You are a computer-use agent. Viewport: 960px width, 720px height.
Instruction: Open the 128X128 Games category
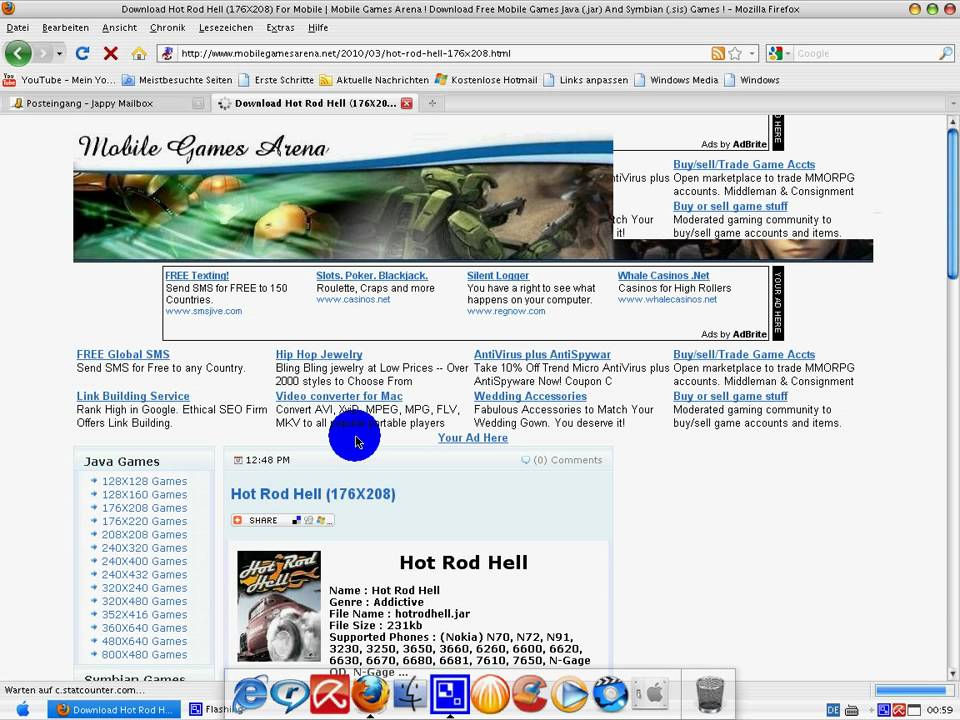point(144,481)
